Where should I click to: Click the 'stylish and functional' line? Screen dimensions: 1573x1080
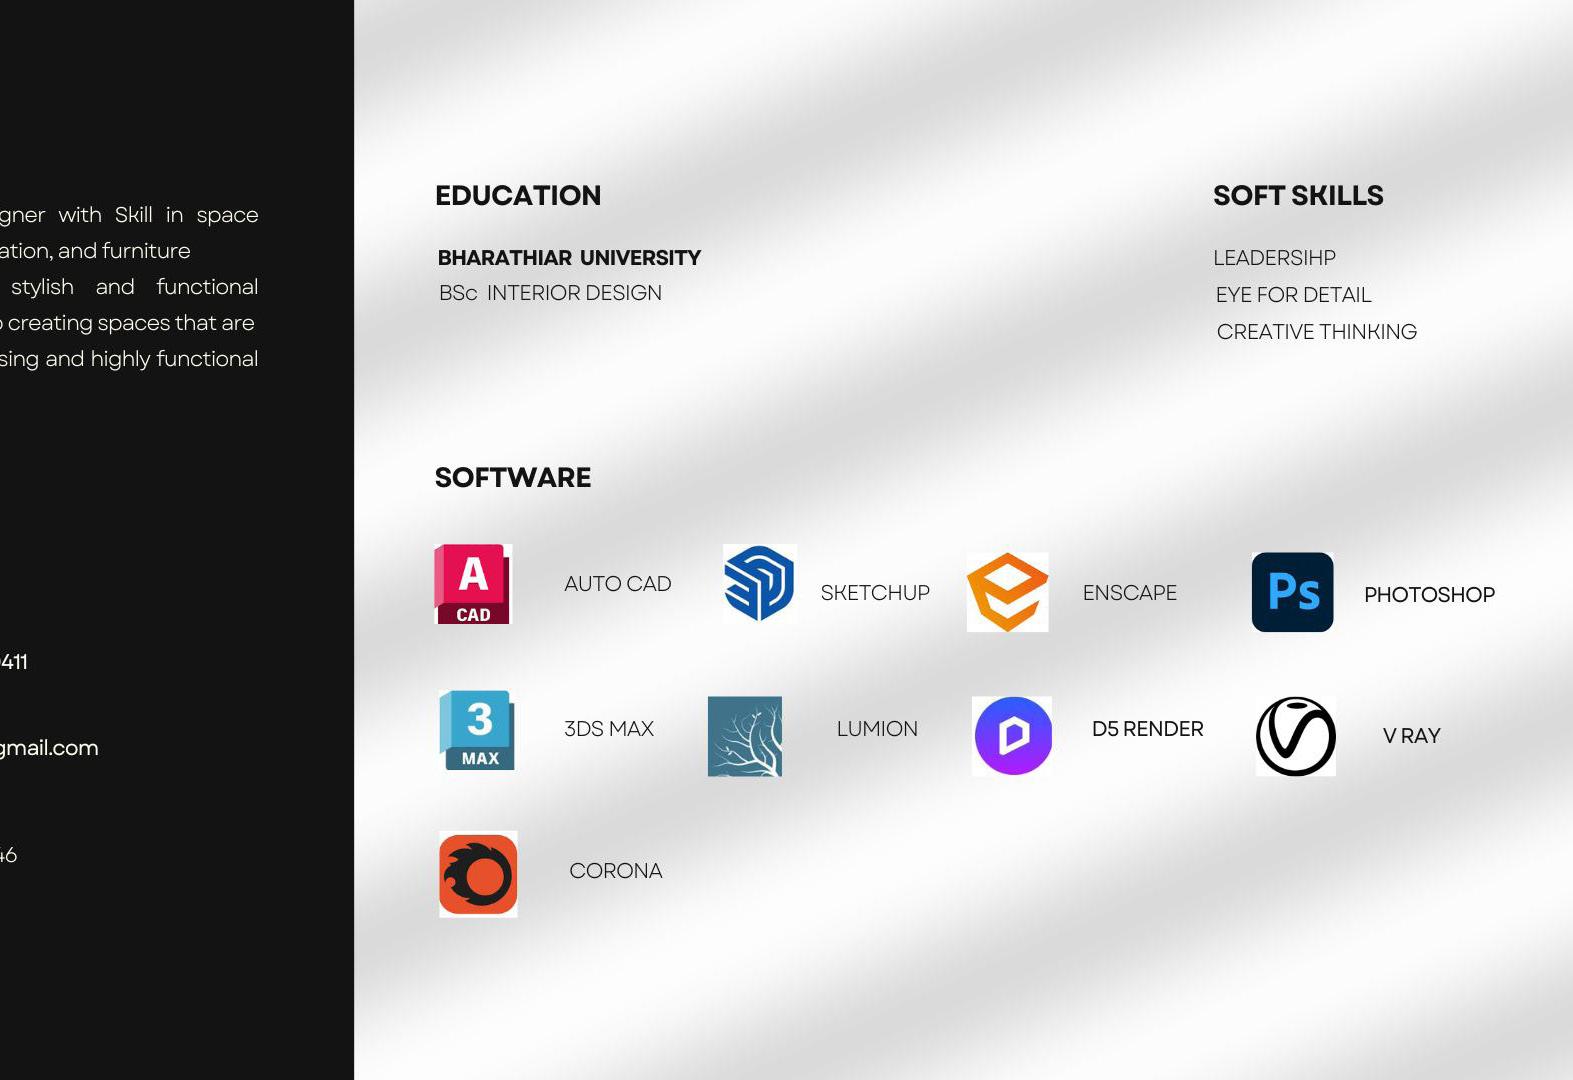(134, 287)
